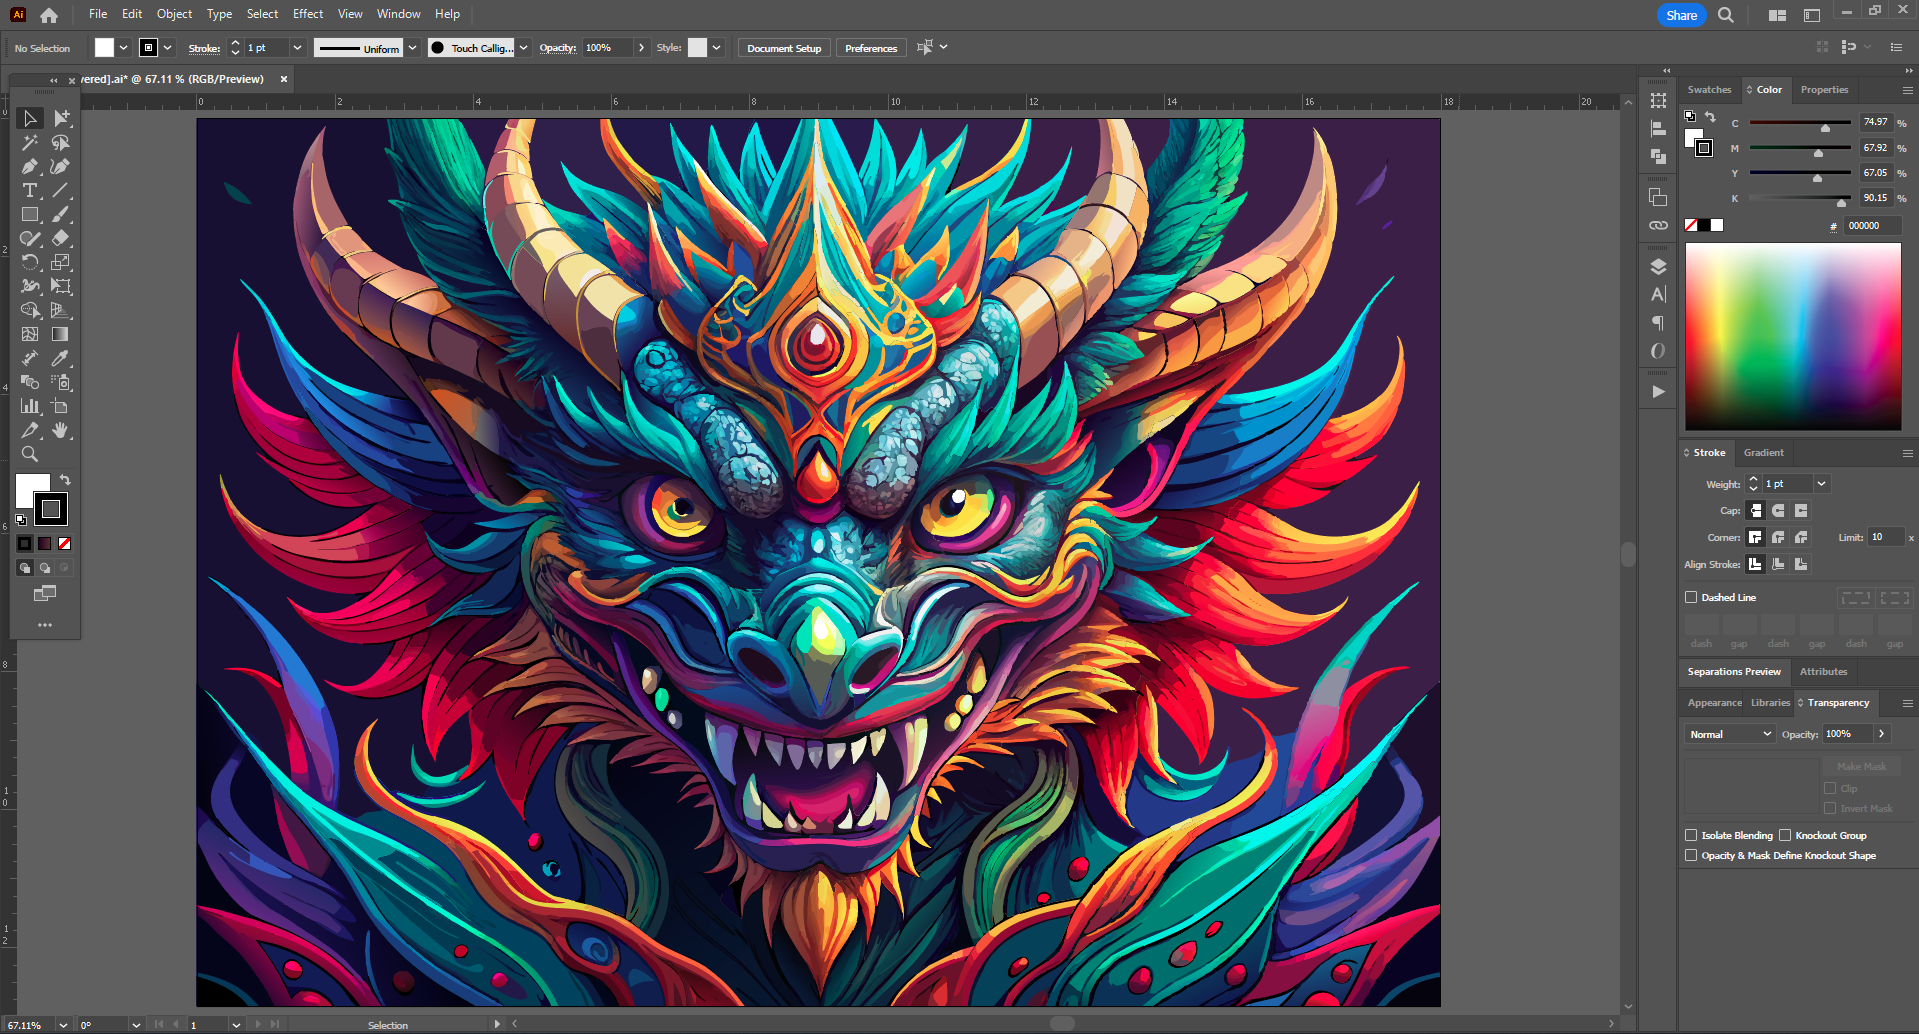The height and width of the screenshot is (1034, 1919).
Task: Select the Rotate tool
Action: (30, 262)
